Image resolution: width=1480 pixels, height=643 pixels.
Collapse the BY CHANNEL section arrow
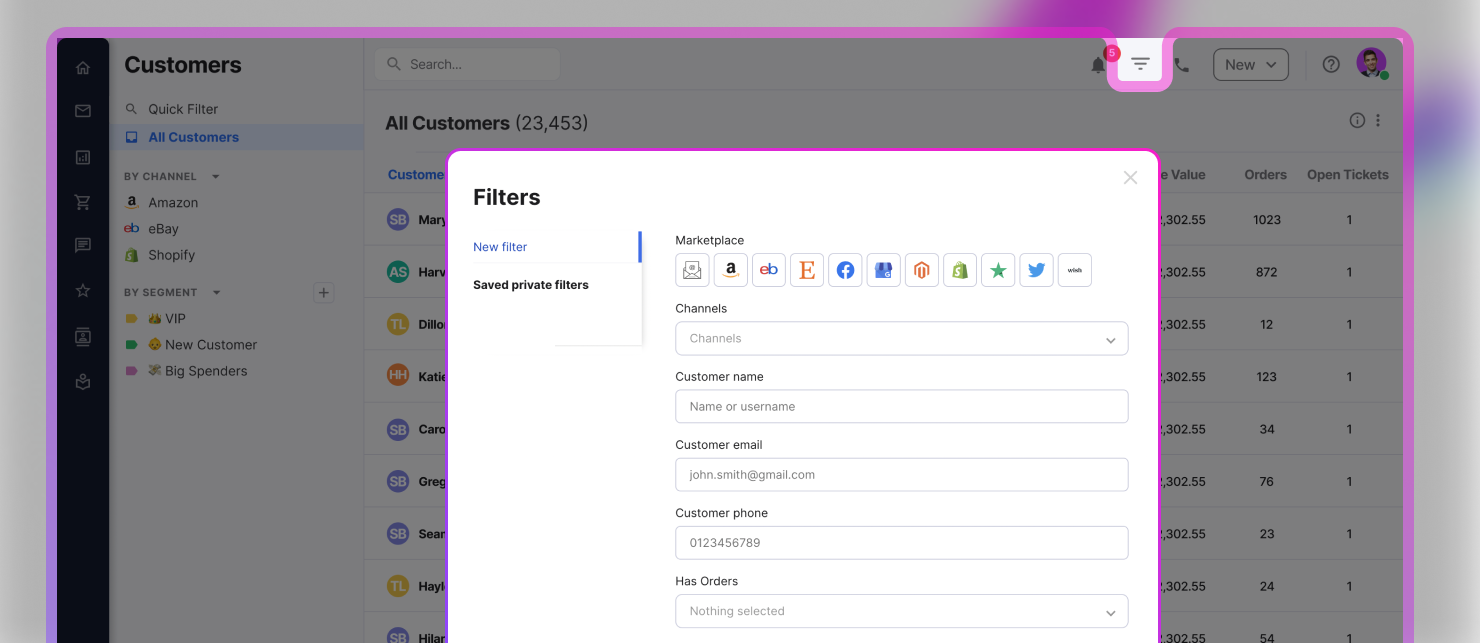click(216, 177)
